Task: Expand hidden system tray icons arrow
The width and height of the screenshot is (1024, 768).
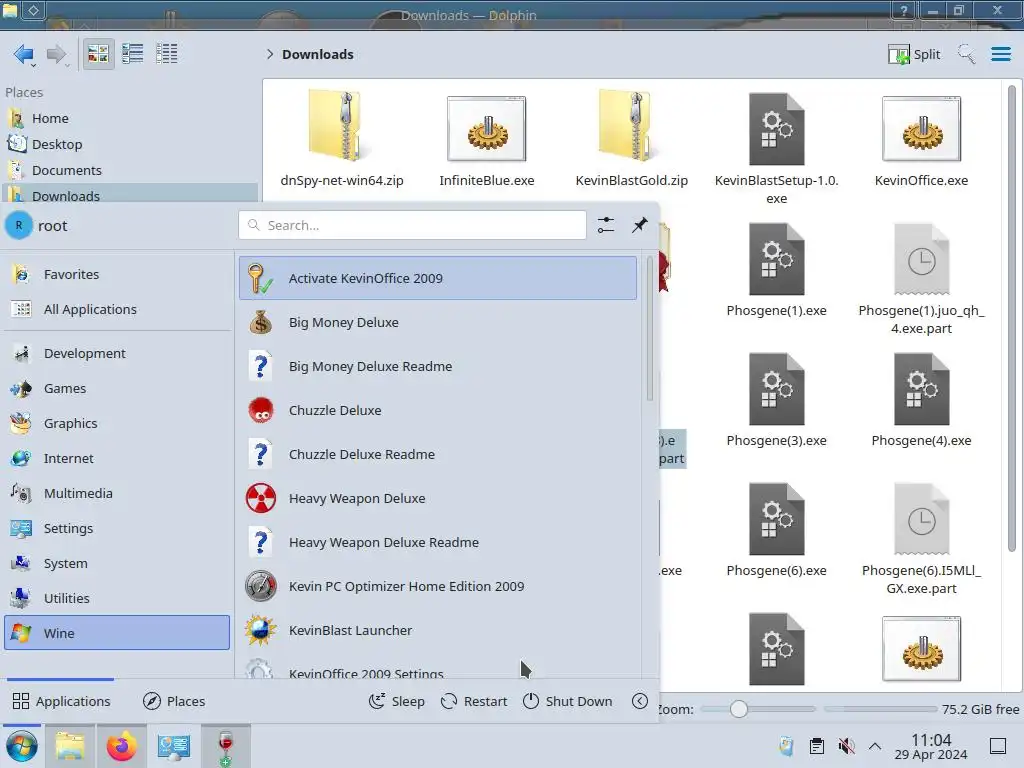Action: [875, 746]
